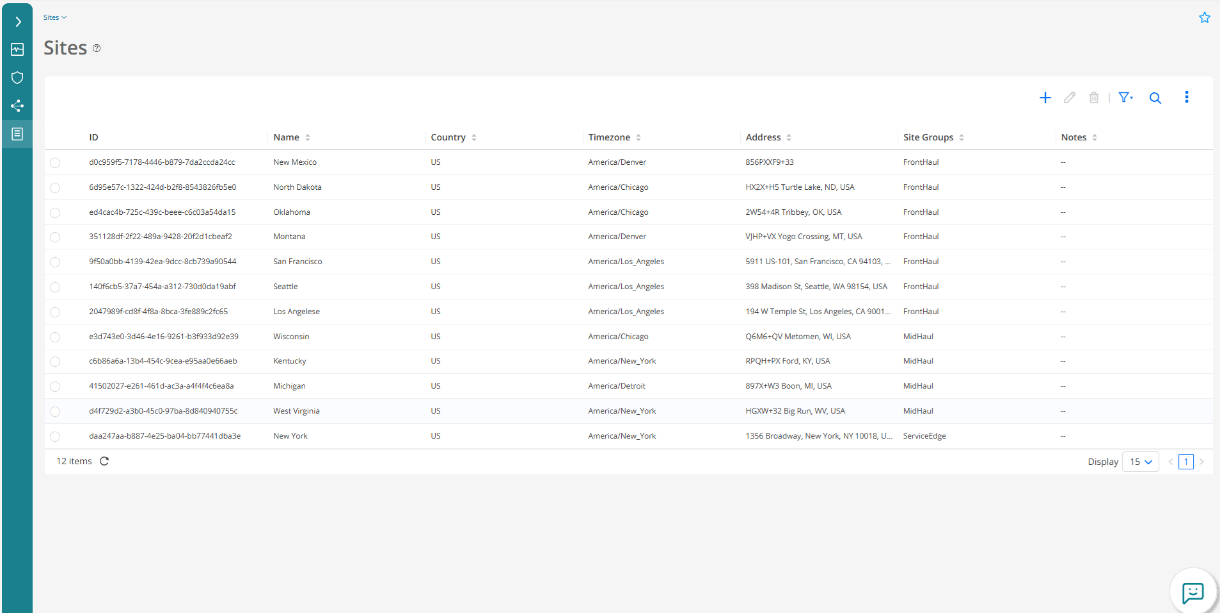
Task: Open the search magnifier in the table toolbar
Action: [x=1155, y=98]
